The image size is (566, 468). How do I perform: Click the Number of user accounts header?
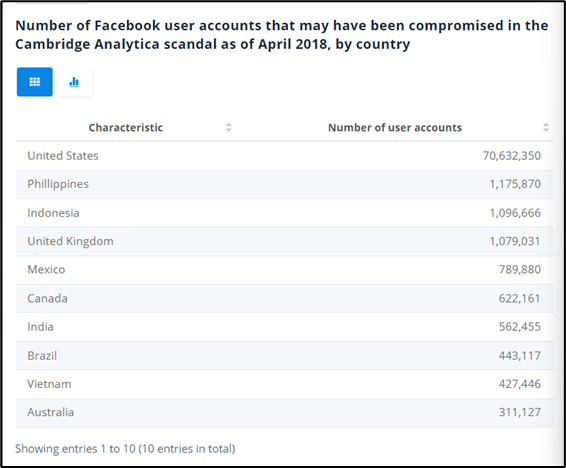(395, 127)
